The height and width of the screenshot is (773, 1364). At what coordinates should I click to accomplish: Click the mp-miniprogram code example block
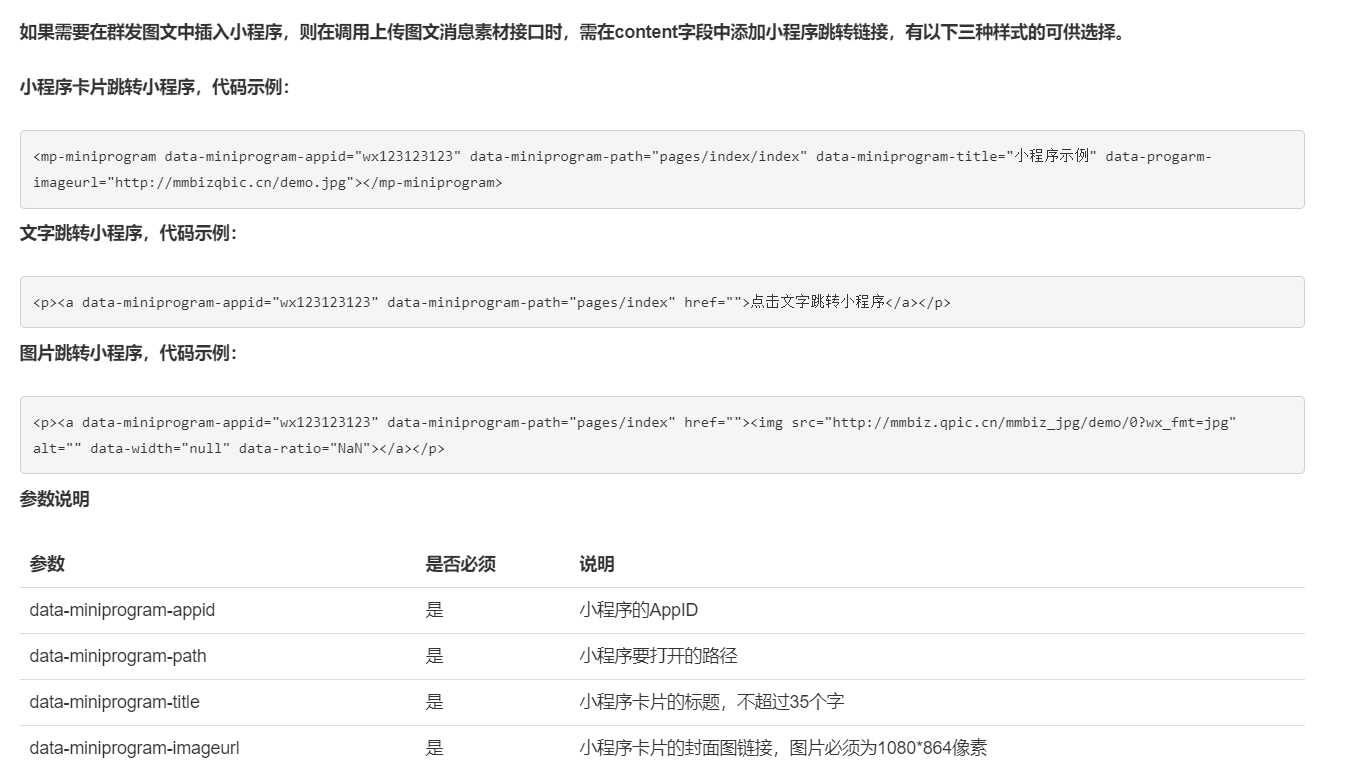662,169
